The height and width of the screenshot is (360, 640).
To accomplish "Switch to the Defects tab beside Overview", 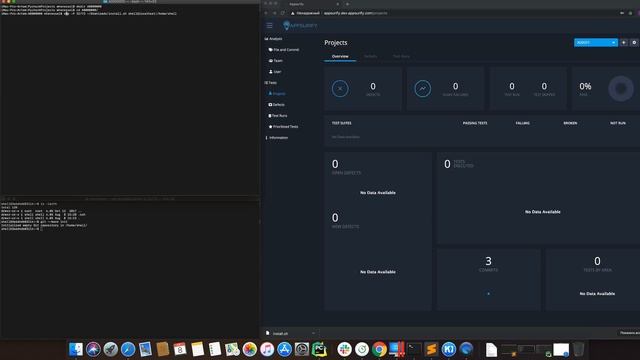I will click(371, 56).
